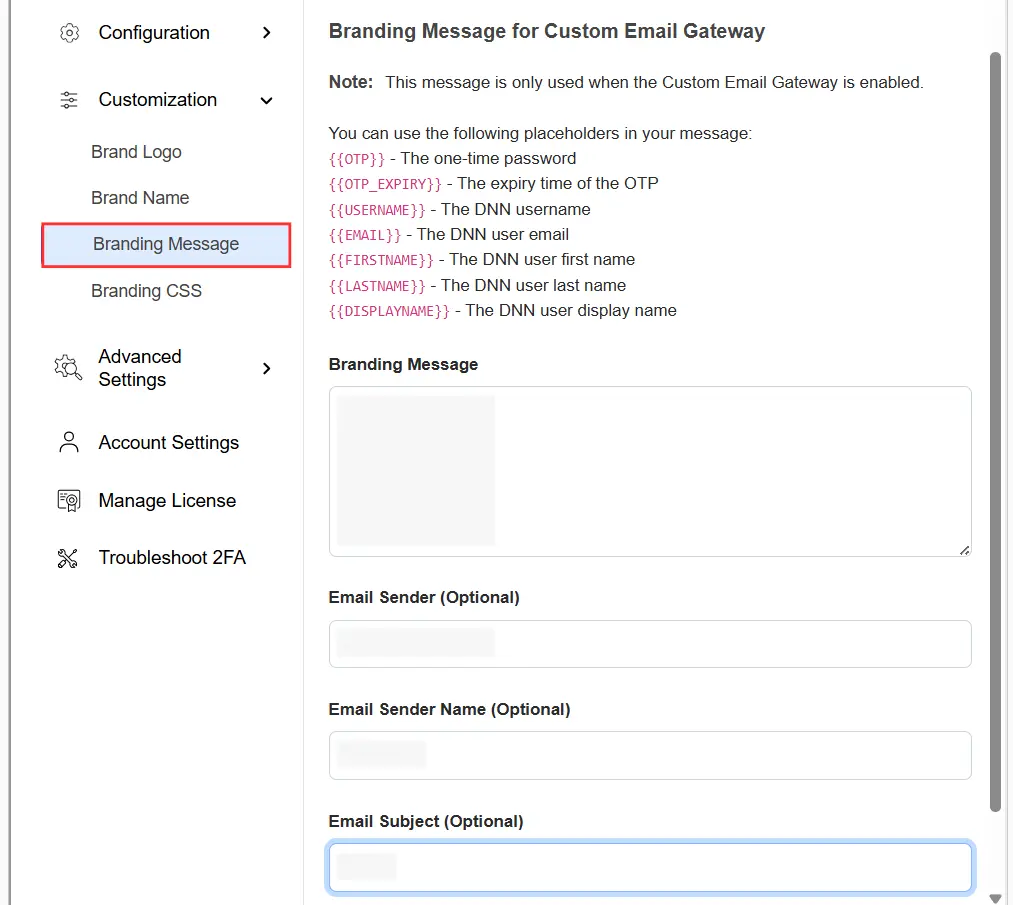Open the Brand Name page

coord(140,197)
